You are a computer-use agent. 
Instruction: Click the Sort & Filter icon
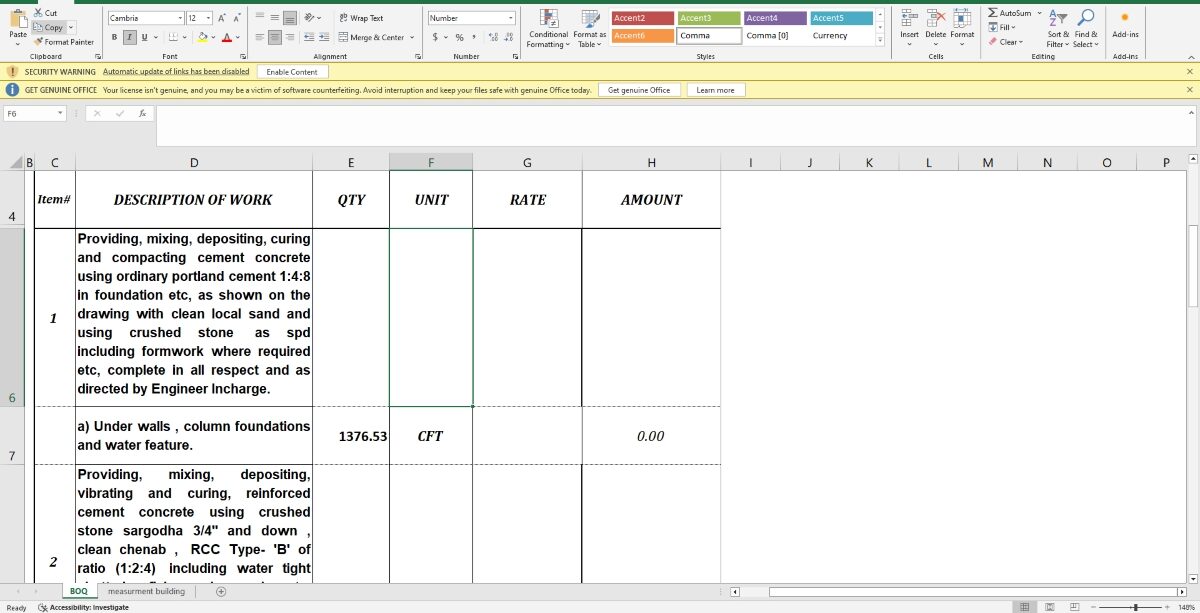(x=1057, y=18)
